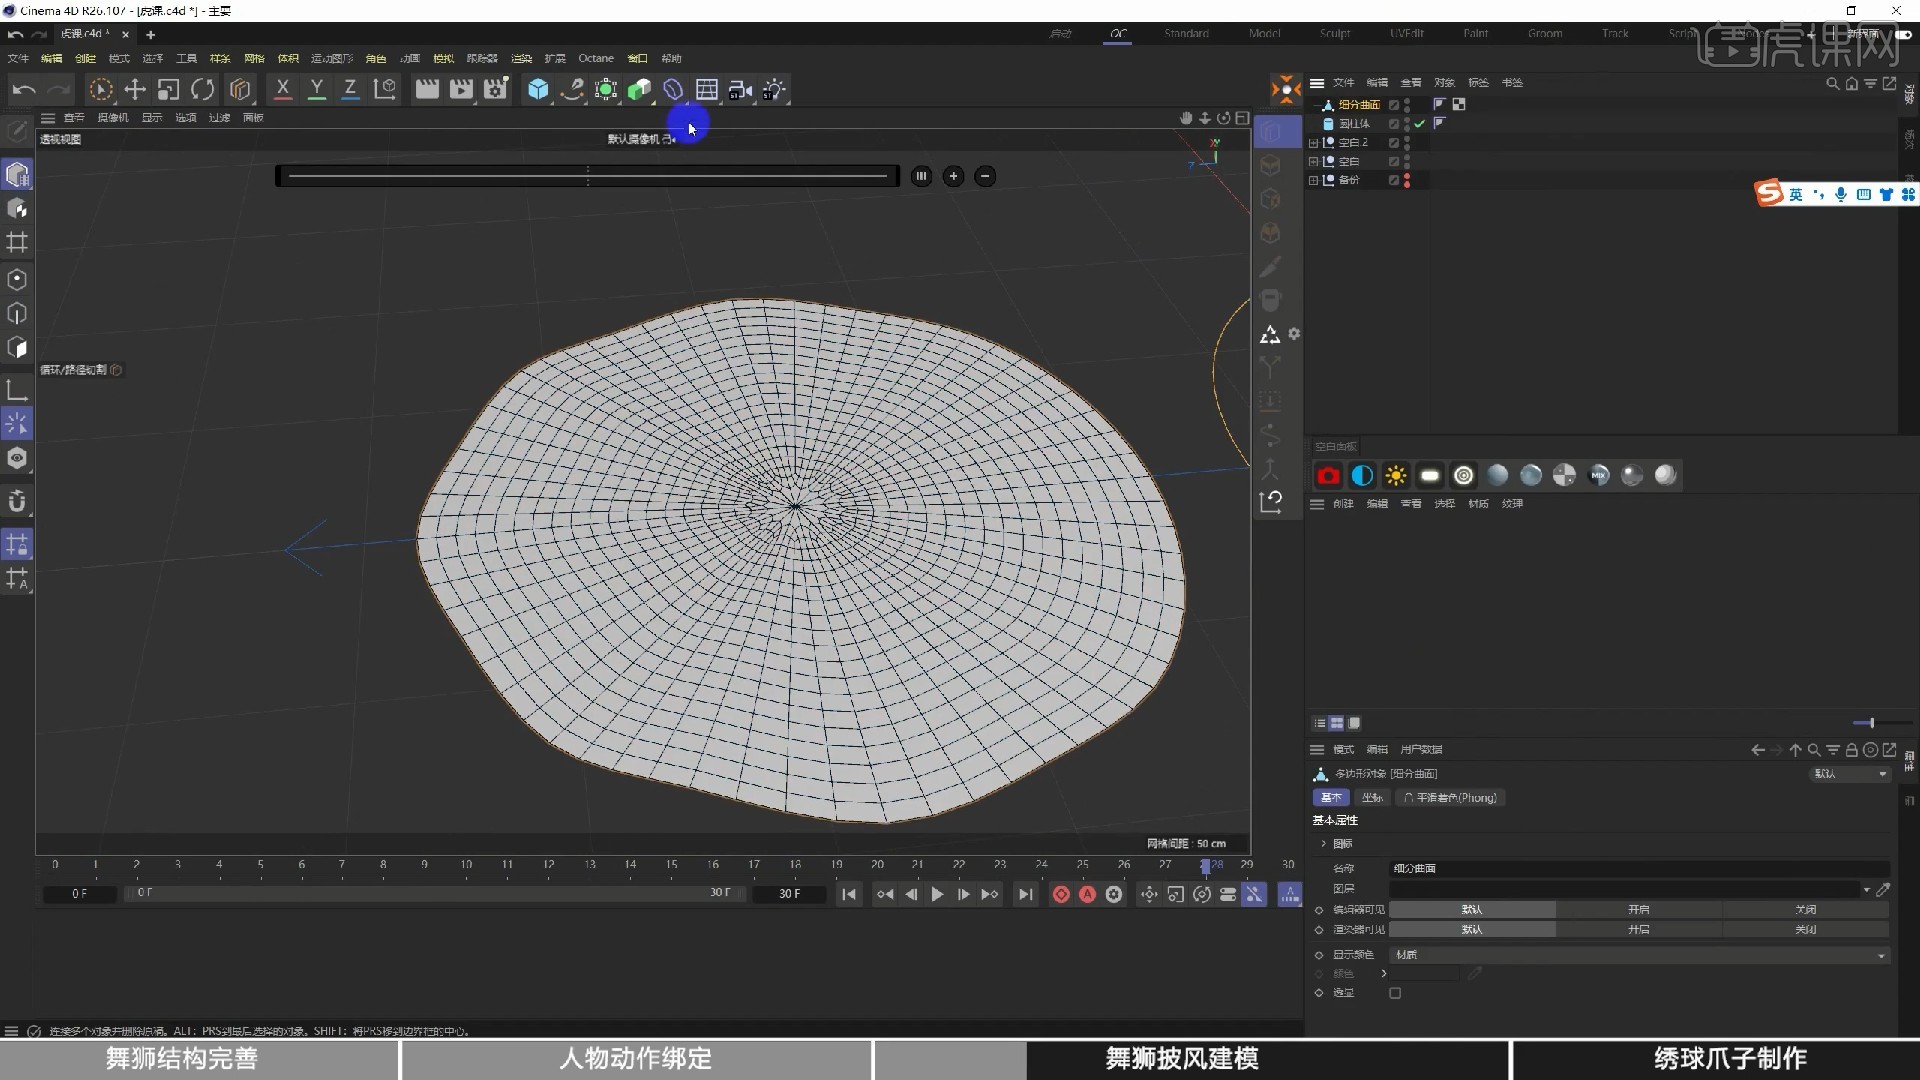Tick the 透显 checkbox
This screenshot has width=1920, height=1080.
[1395, 993]
